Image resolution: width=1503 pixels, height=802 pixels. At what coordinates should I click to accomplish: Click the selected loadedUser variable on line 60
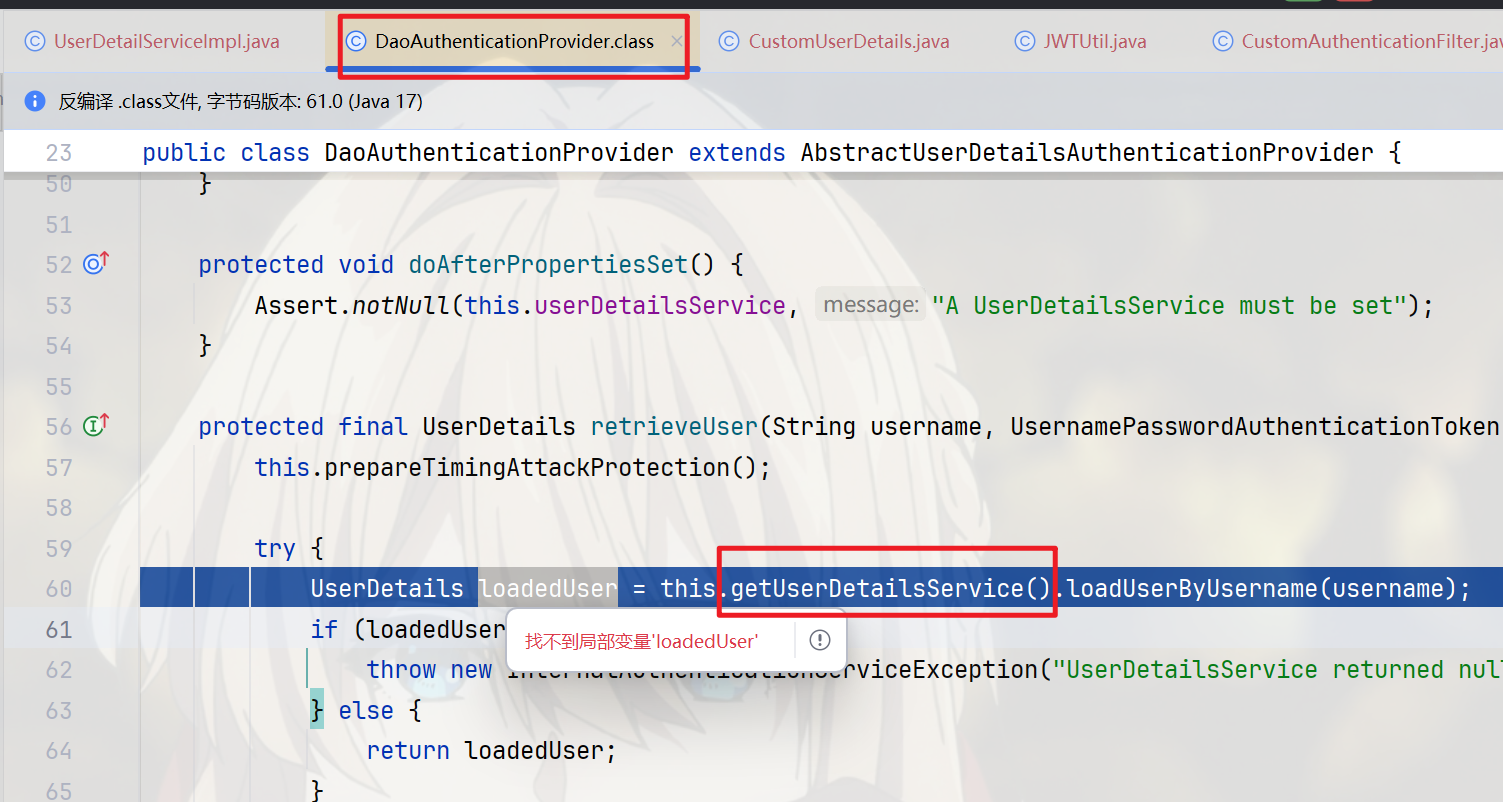pos(547,588)
